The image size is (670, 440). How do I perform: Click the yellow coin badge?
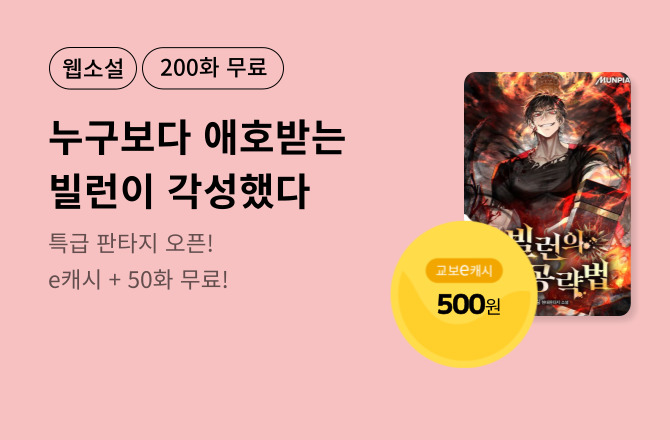click(x=464, y=294)
